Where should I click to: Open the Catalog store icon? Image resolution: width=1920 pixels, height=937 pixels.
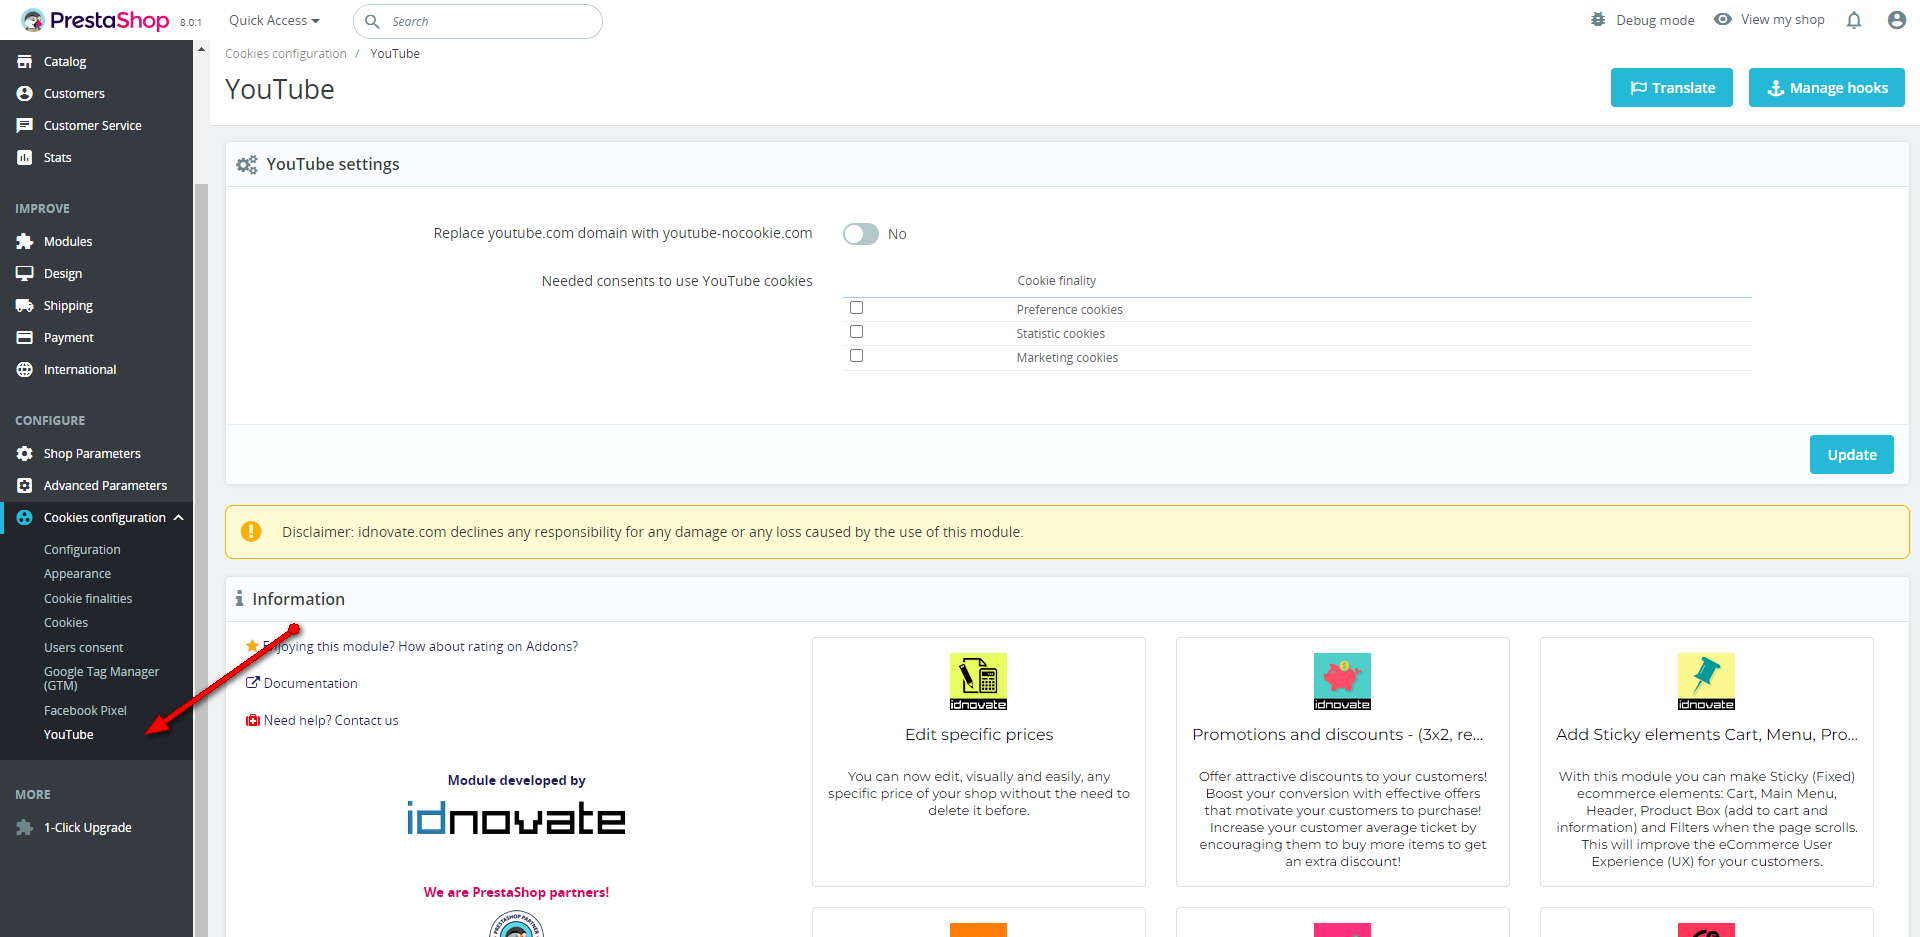point(25,62)
